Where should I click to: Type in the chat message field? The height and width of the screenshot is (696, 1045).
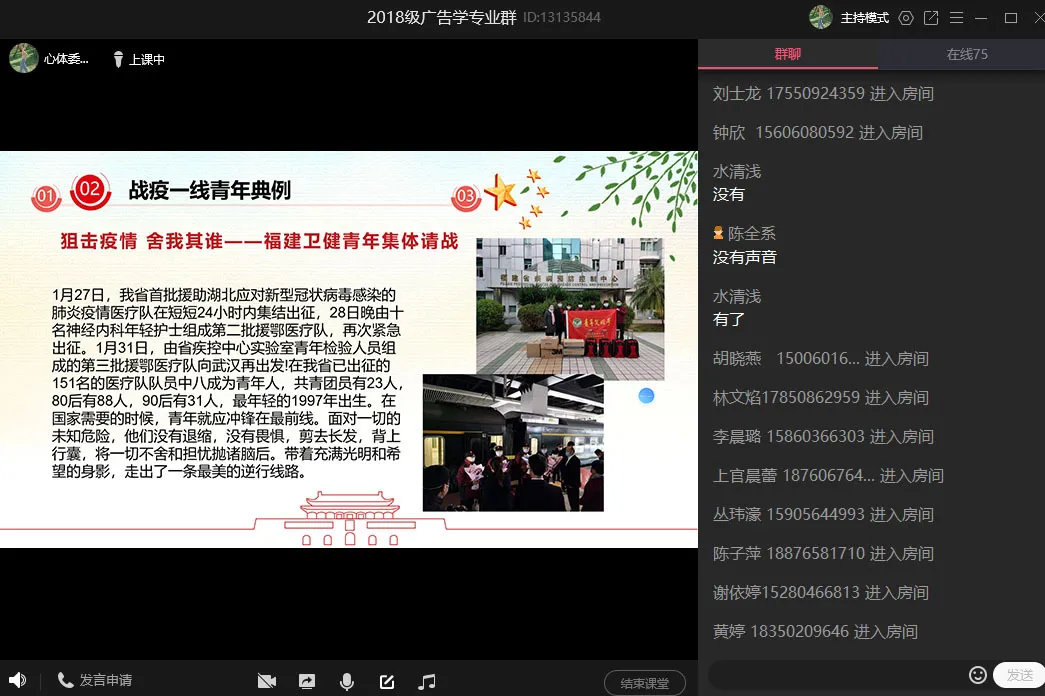[x=835, y=675]
